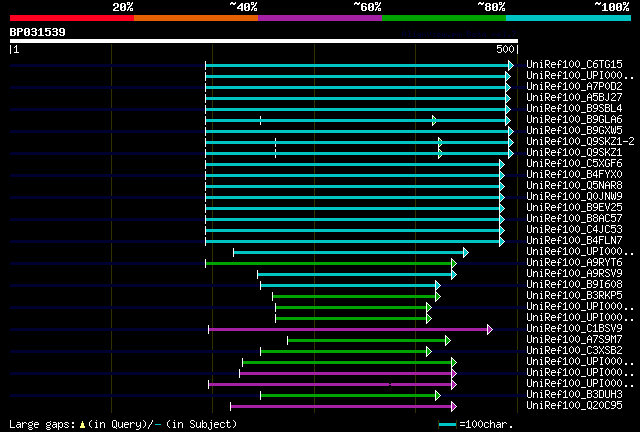This screenshot has width=640, height=432.
Task: Select the UniRef100_Q0JNW9 label
Action: click(574, 196)
